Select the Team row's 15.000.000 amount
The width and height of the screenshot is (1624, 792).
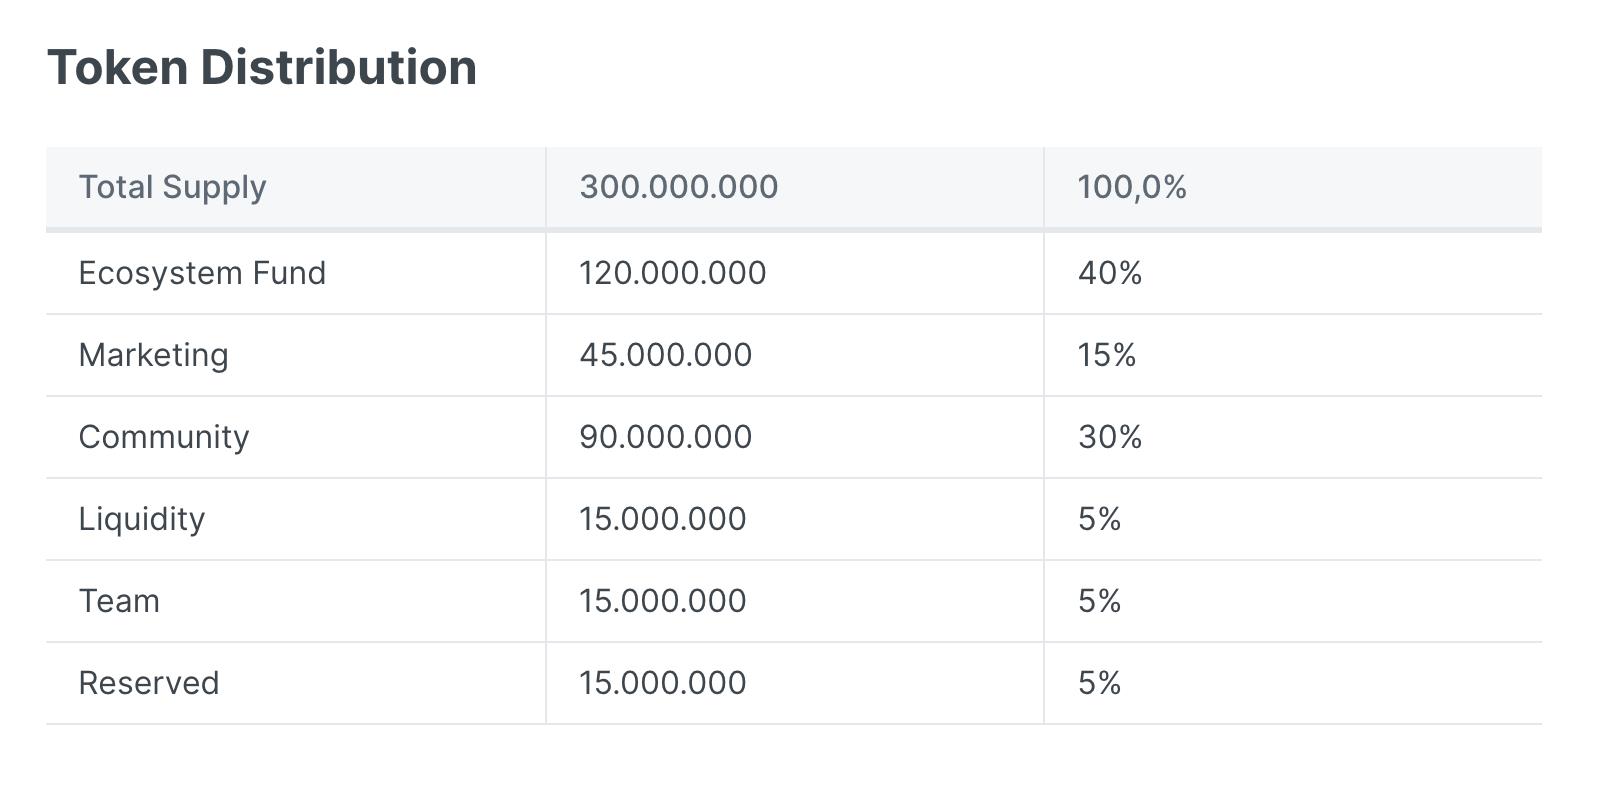tap(662, 601)
